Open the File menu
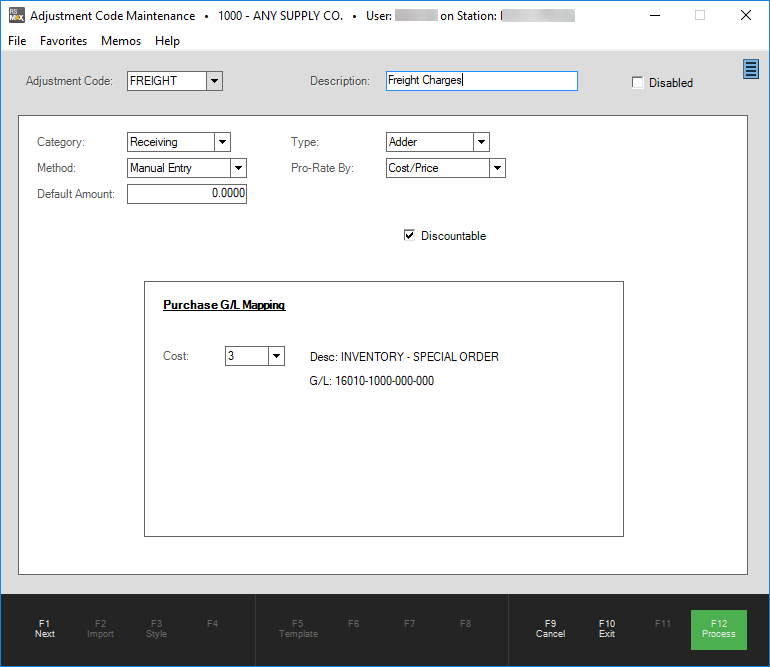 [17, 41]
